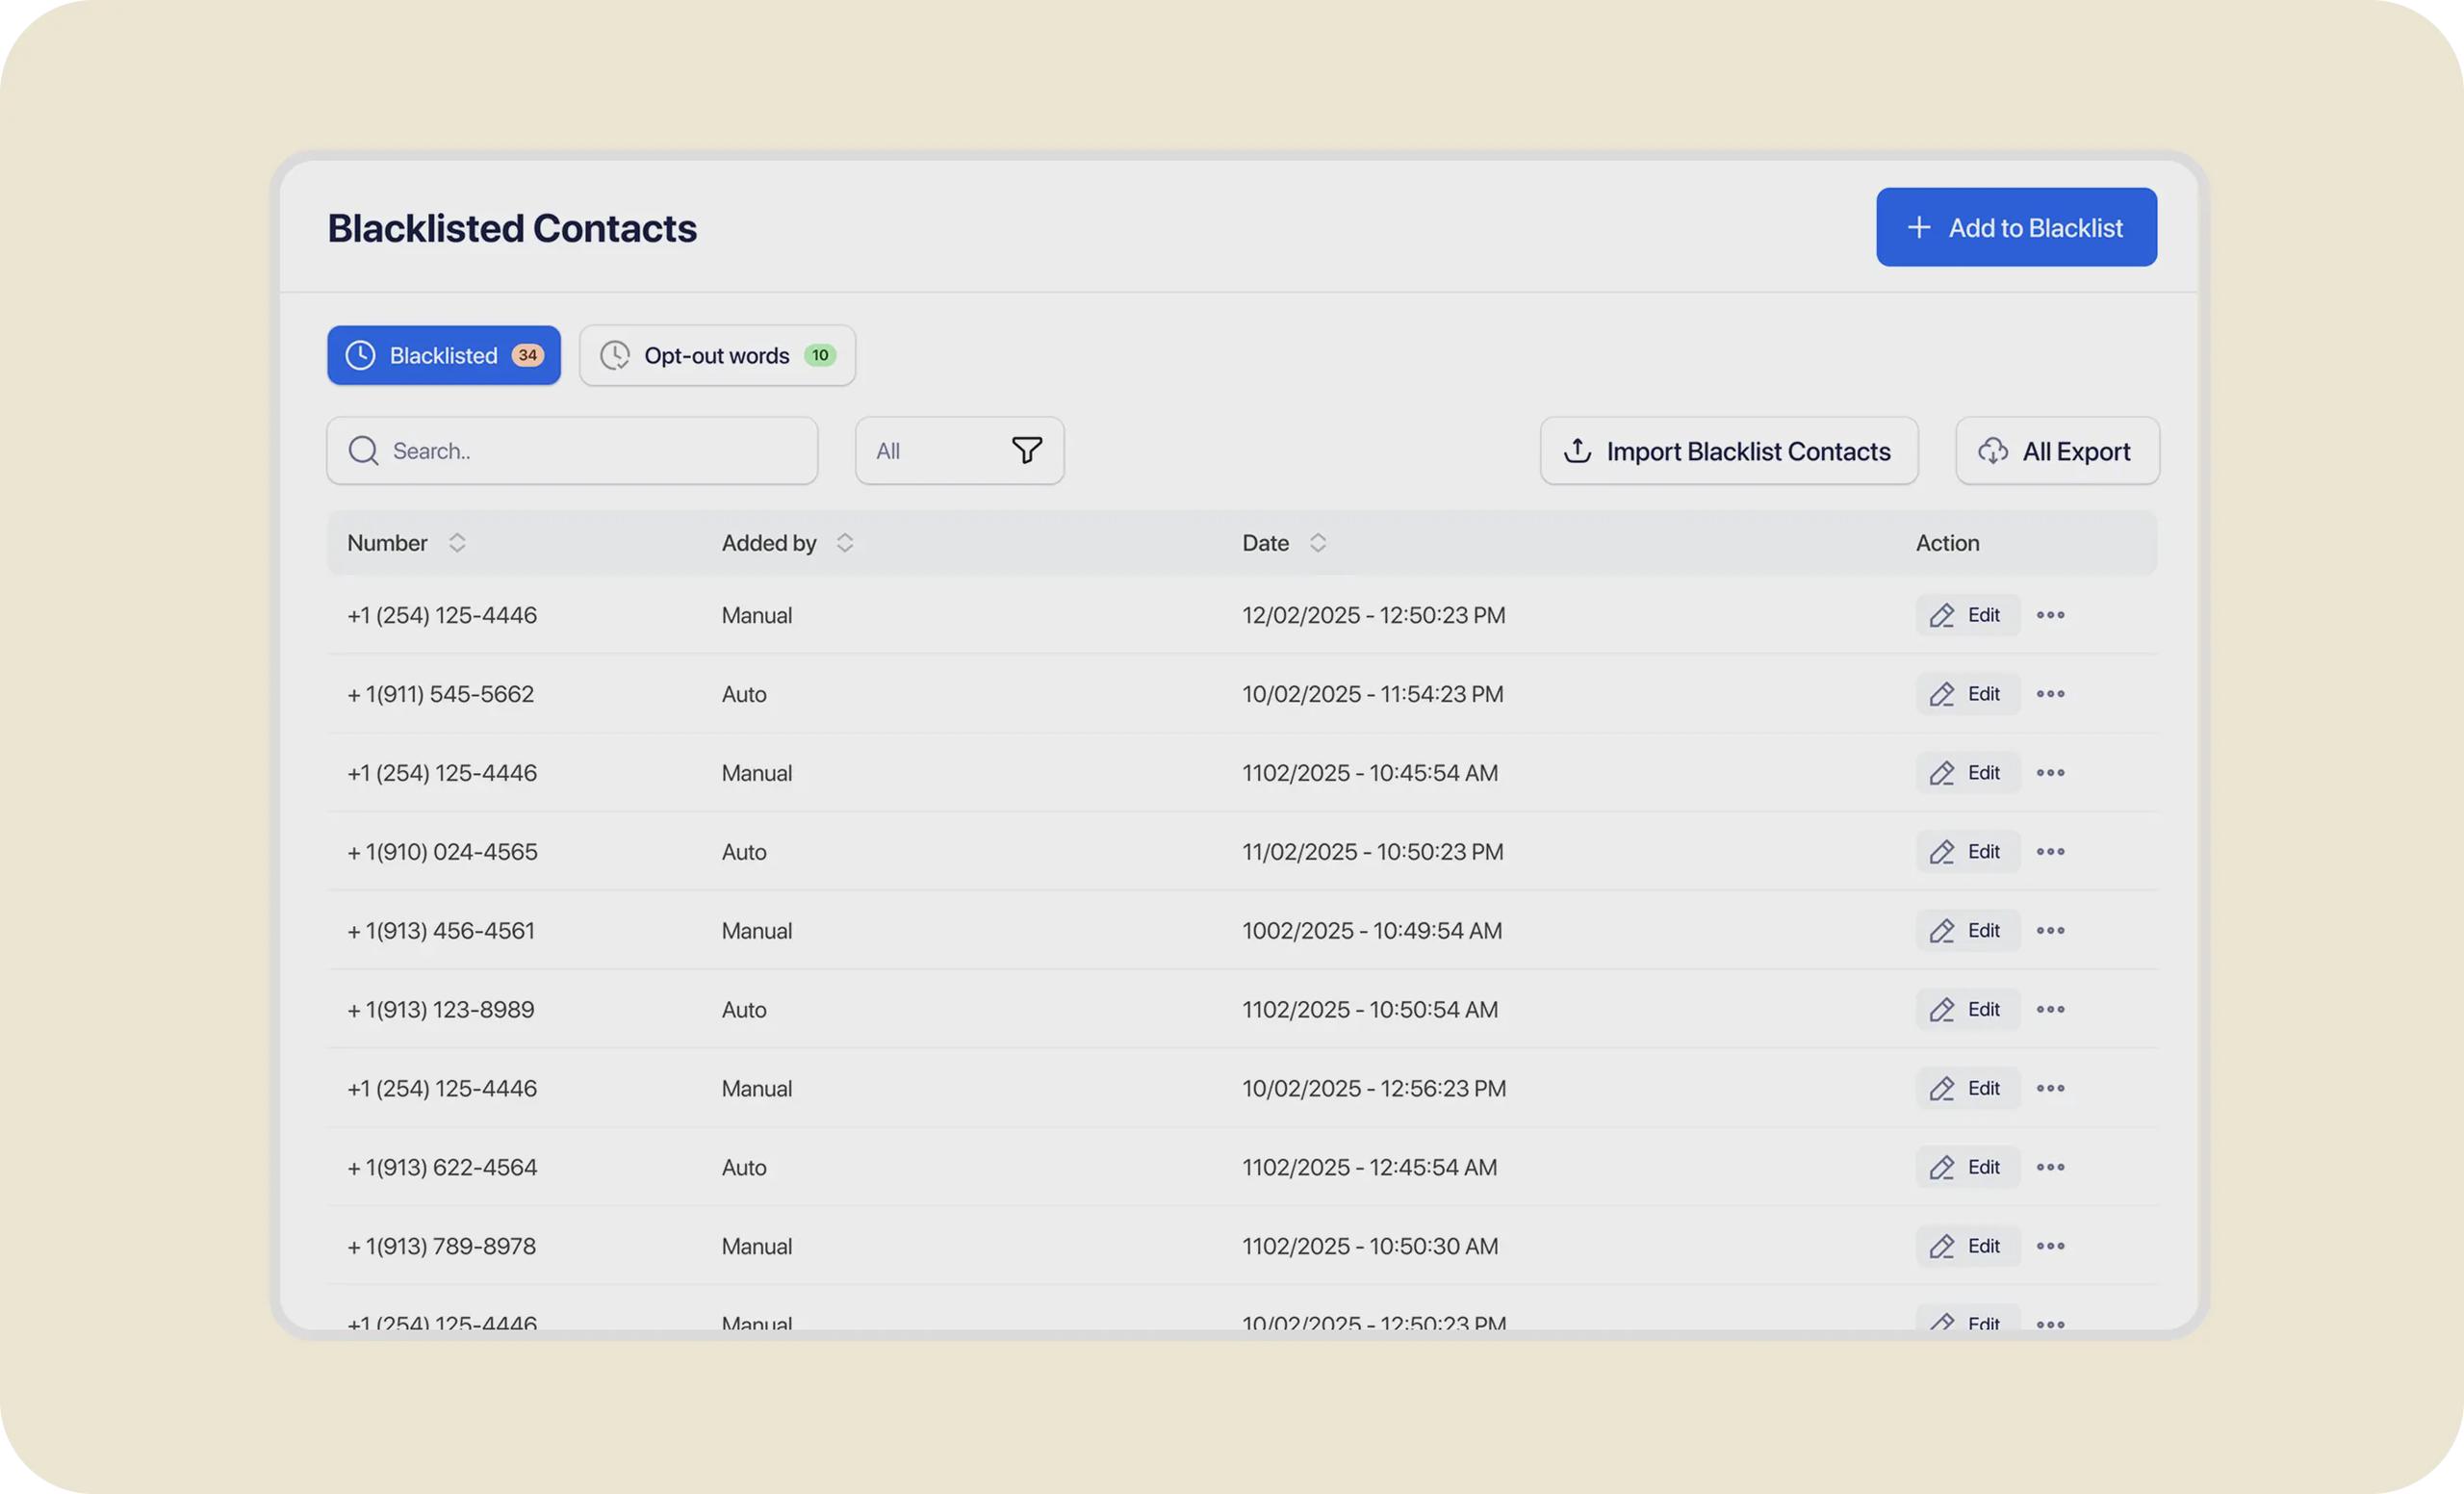Open more actions for +1(913) 789-8978
The image size is (2464, 1494).
[2050, 1246]
